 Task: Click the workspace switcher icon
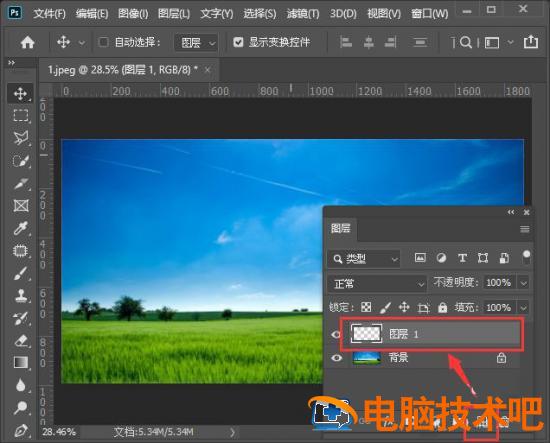[x=492, y=43]
